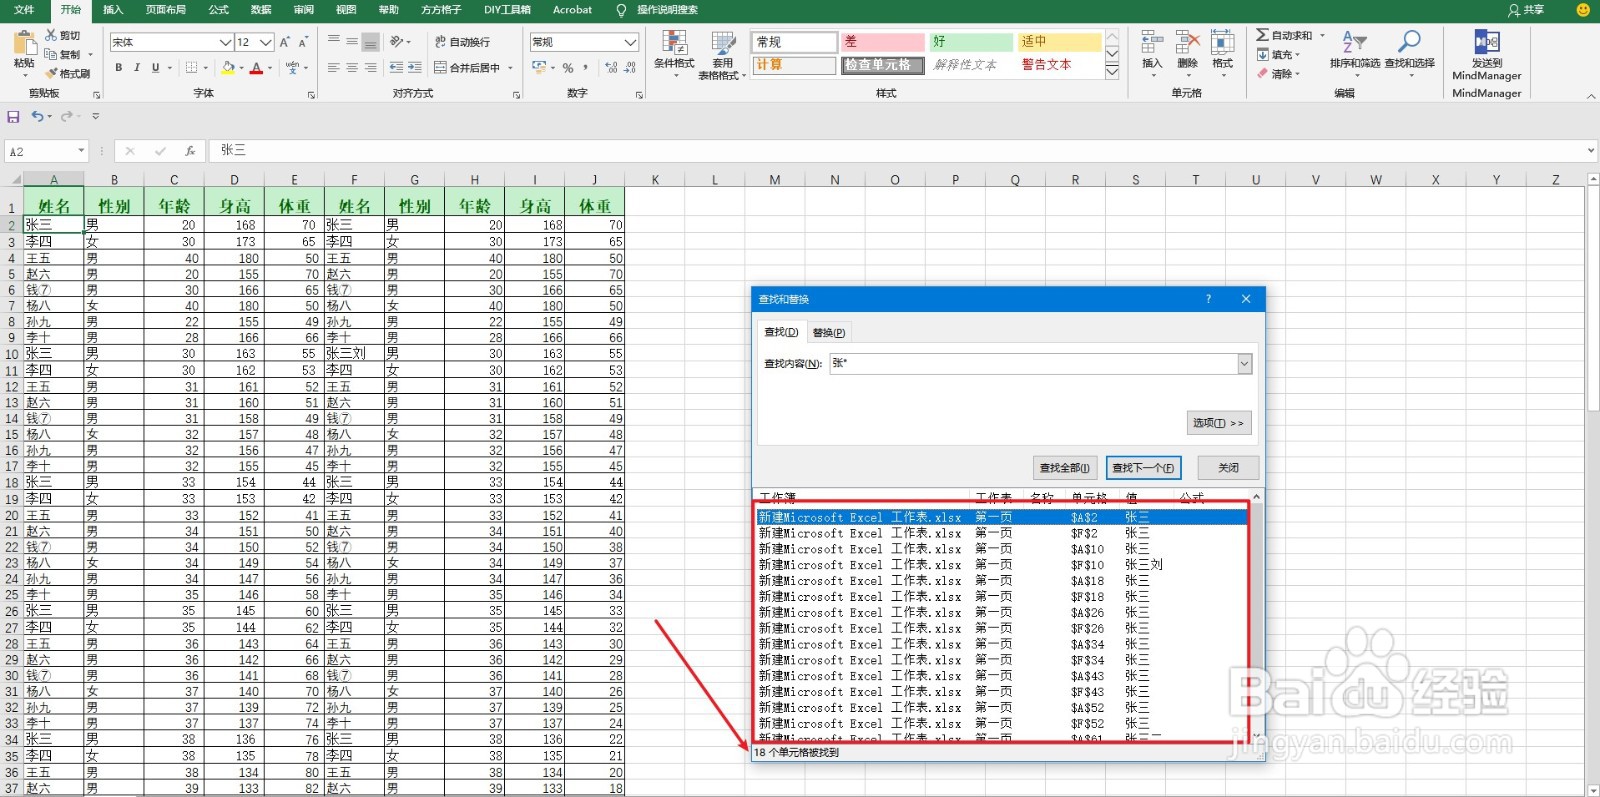This screenshot has width=1600, height=797.
Task: Toggle underline formatting
Action: pos(155,68)
